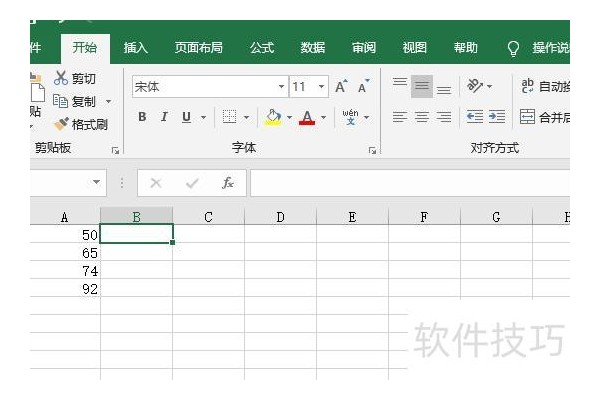Increase indent icon

[x=497, y=116]
